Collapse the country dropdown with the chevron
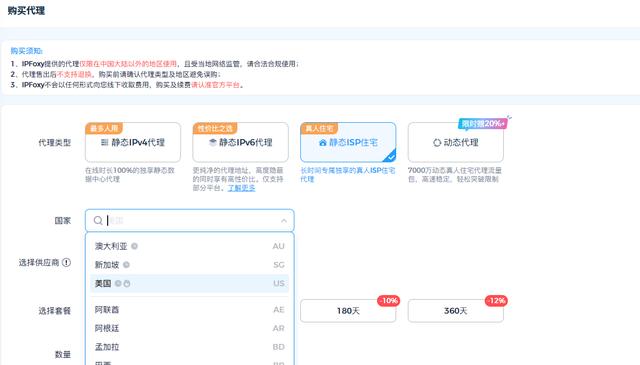640x365 pixels. pos(284,220)
